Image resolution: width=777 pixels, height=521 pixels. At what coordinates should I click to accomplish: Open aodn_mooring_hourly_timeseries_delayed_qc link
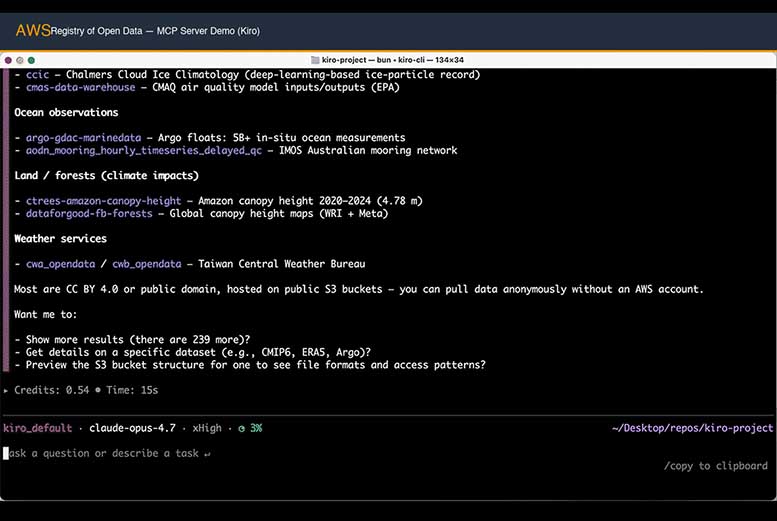click(144, 150)
